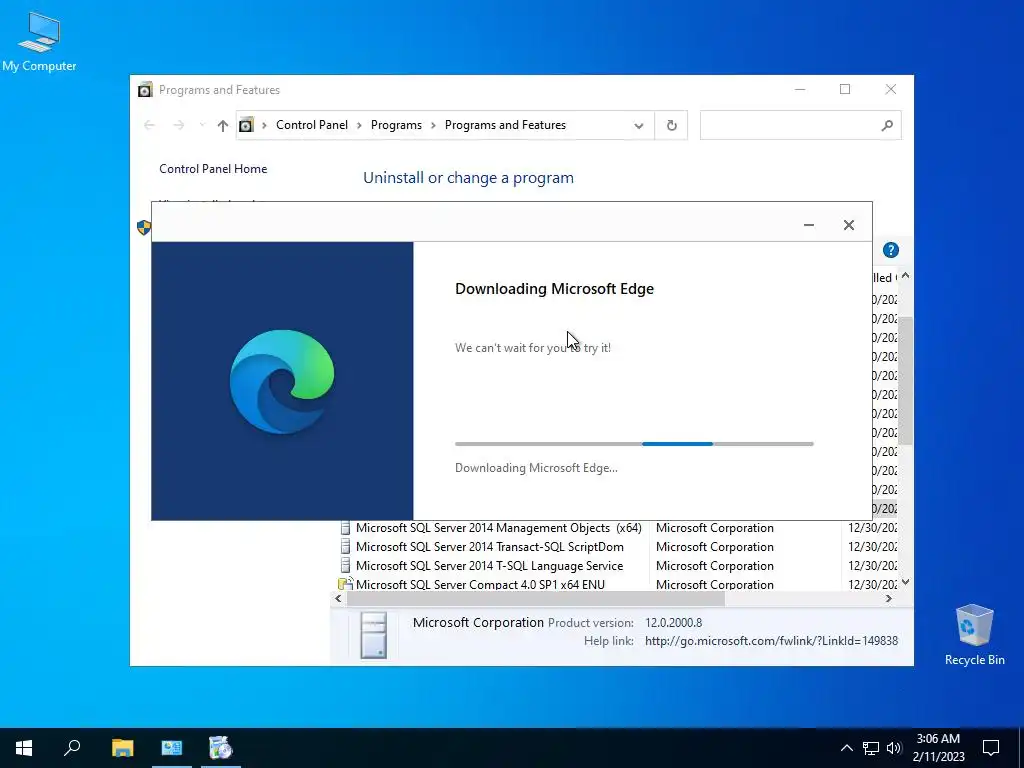Open address bar history dropdown
The width and height of the screenshot is (1024, 768).
(x=639, y=126)
